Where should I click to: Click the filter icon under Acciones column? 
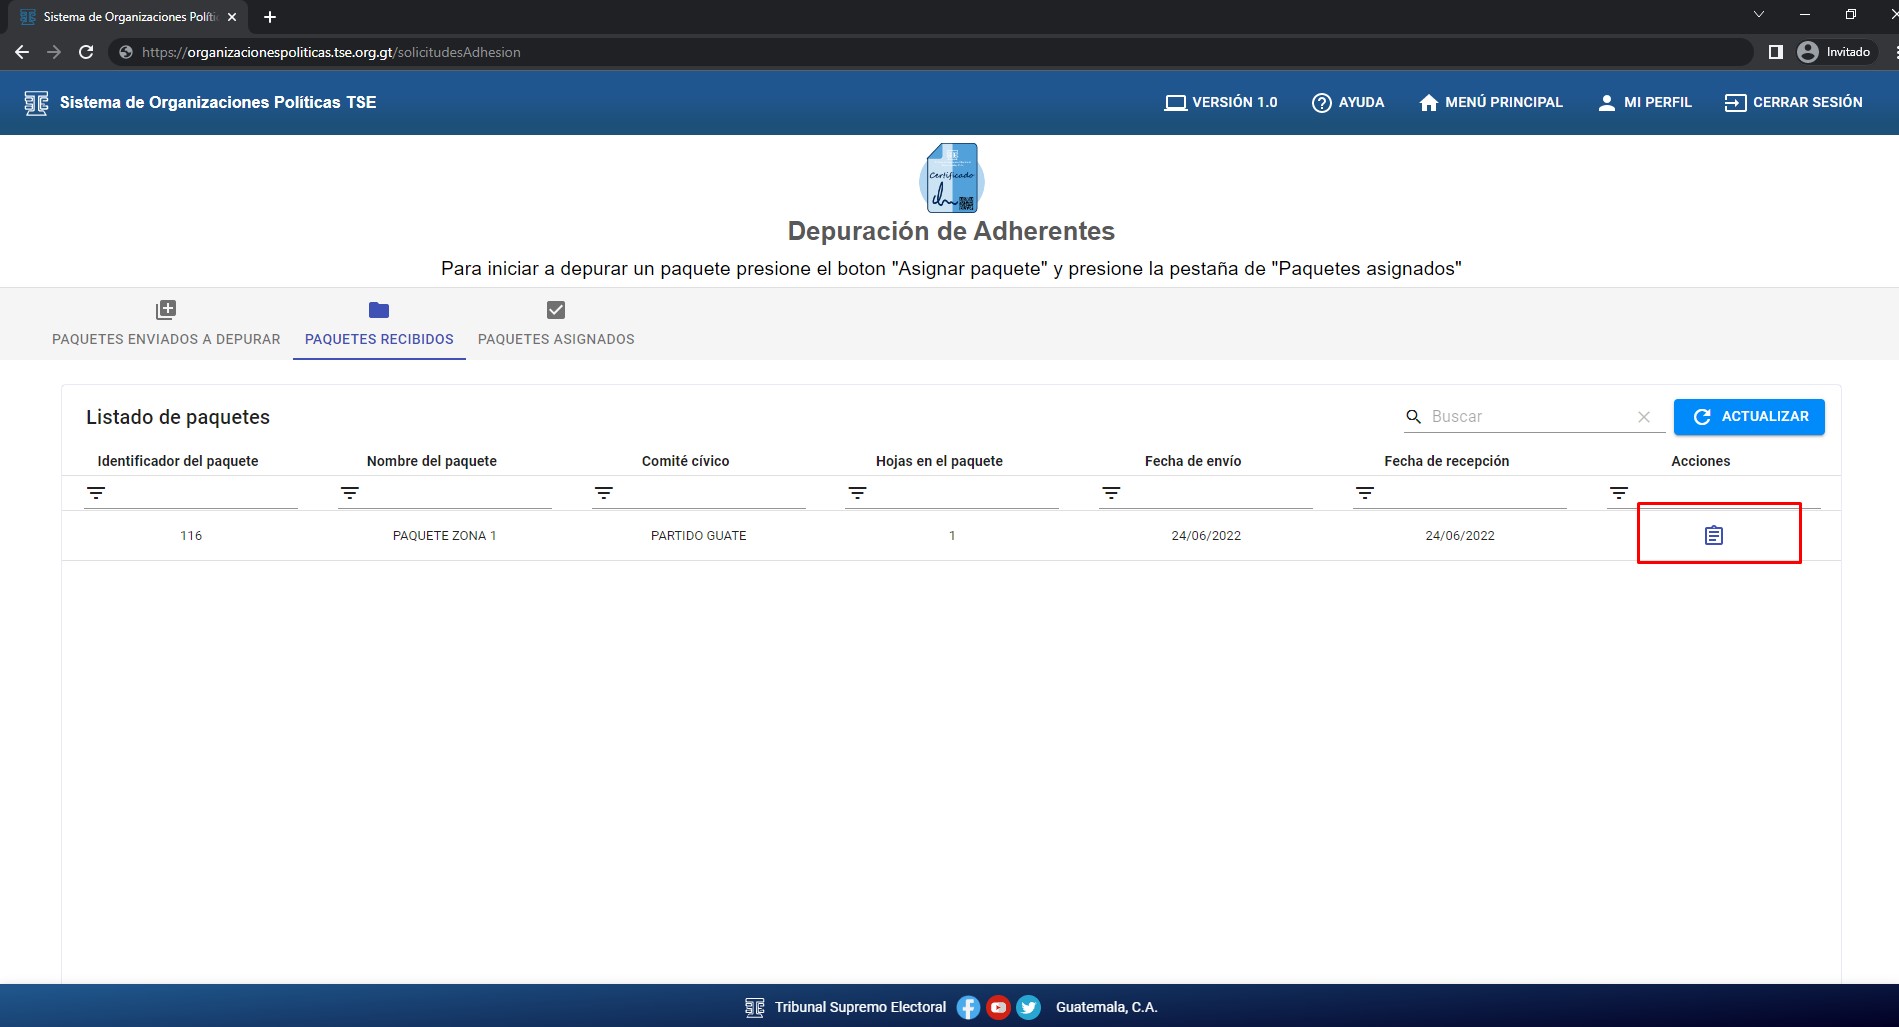coord(1619,493)
